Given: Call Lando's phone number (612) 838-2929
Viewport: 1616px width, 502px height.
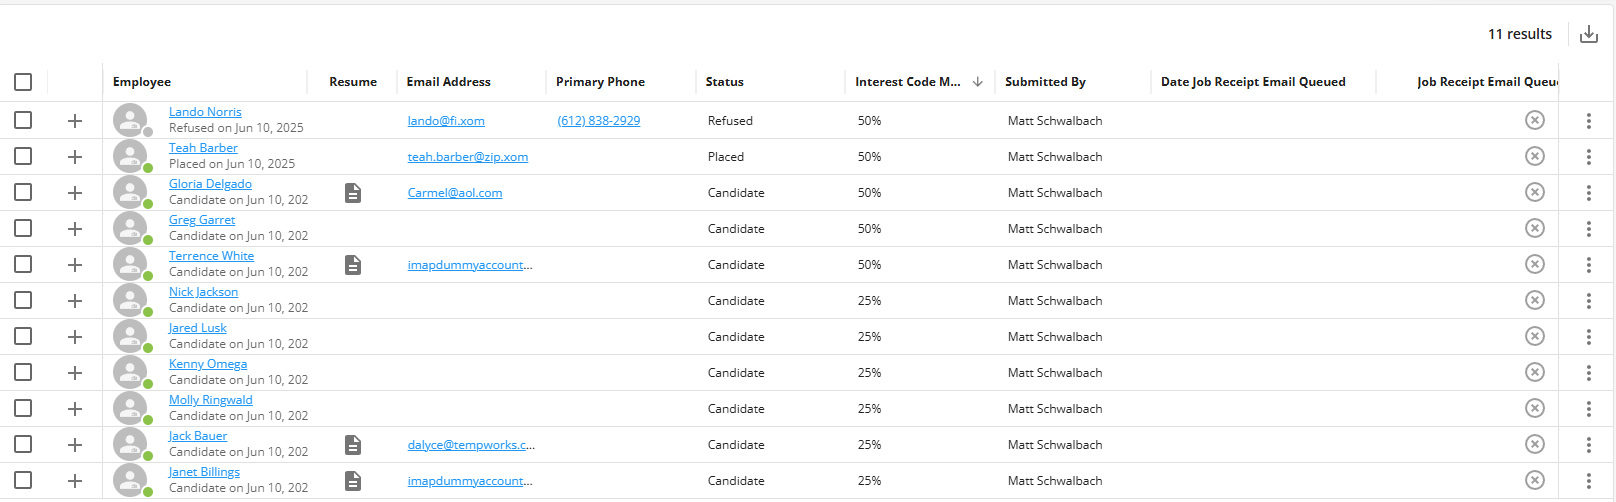Looking at the screenshot, I should pyautogui.click(x=598, y=121).
